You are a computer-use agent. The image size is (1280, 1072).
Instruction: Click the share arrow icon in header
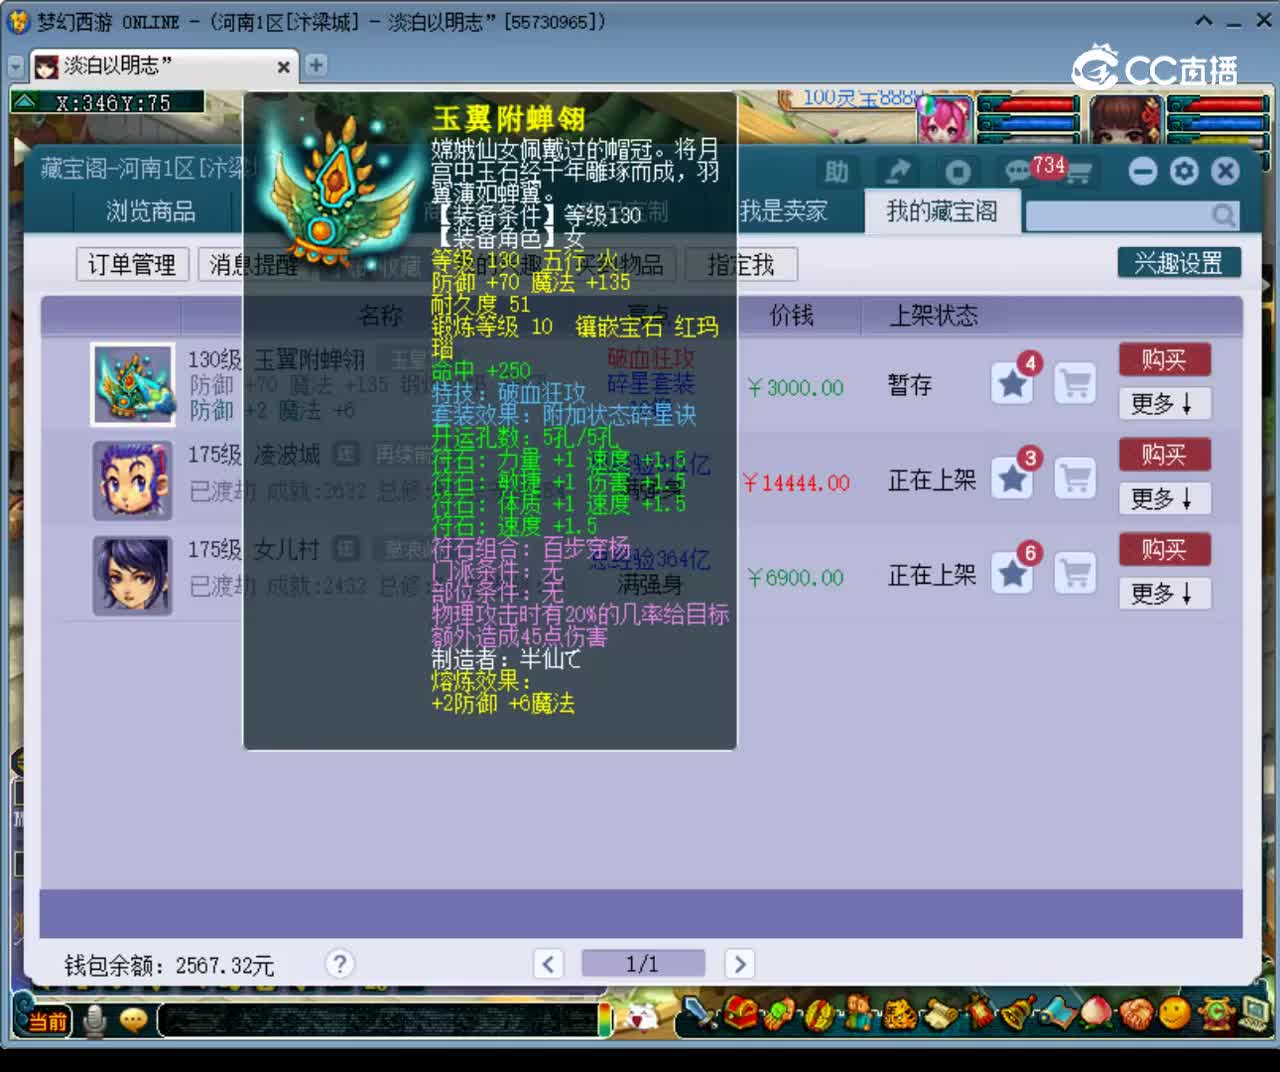click(898, 172)
